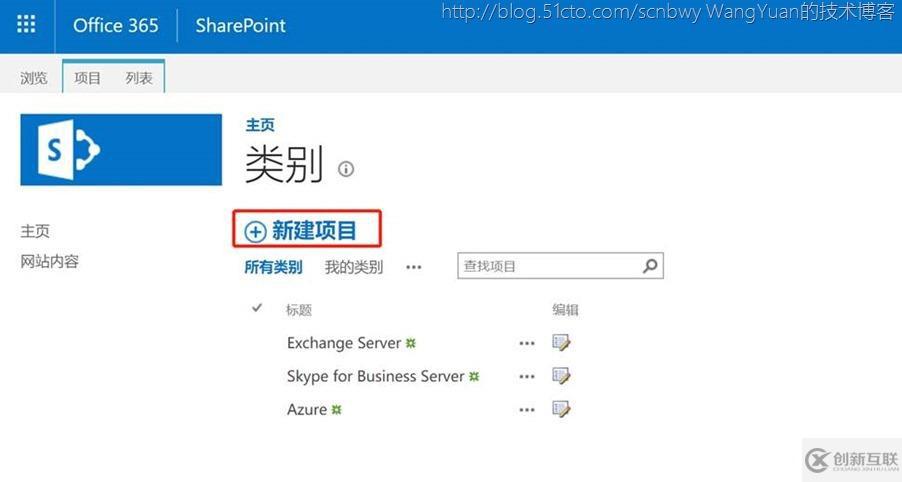Go to 主页 in the left navigation
Viewport: 902px width, 482px height.
click(x=35, y=231)
